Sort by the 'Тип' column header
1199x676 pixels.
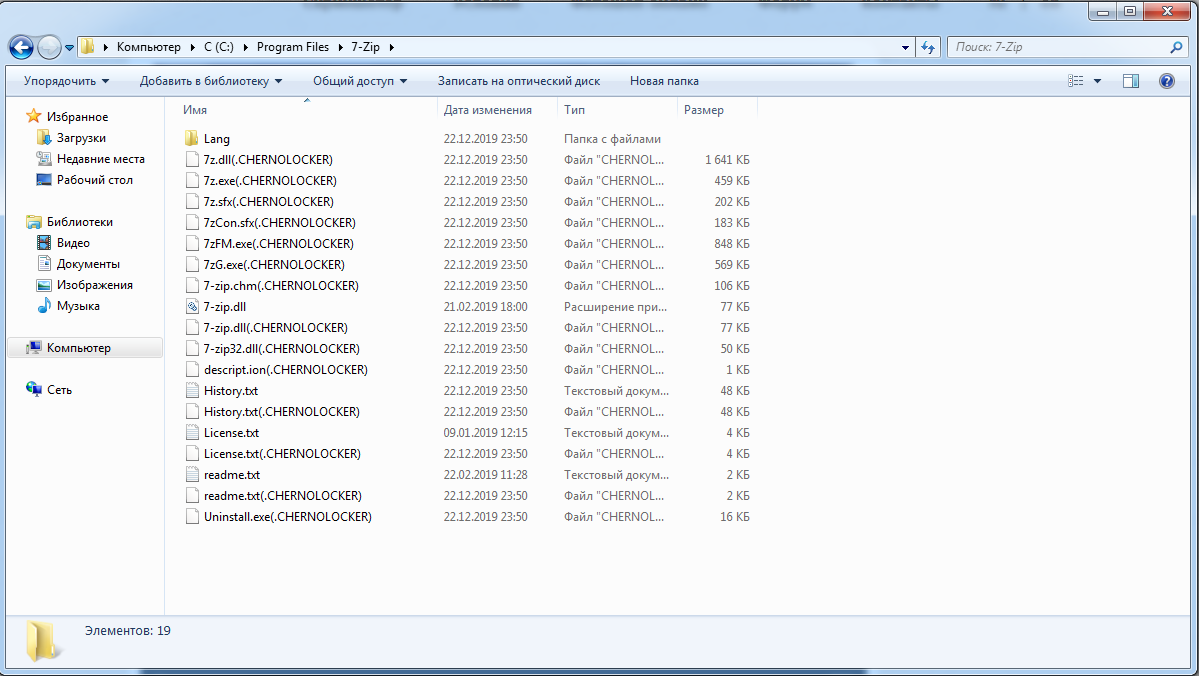pyautogui.click(x=574, y=110)
